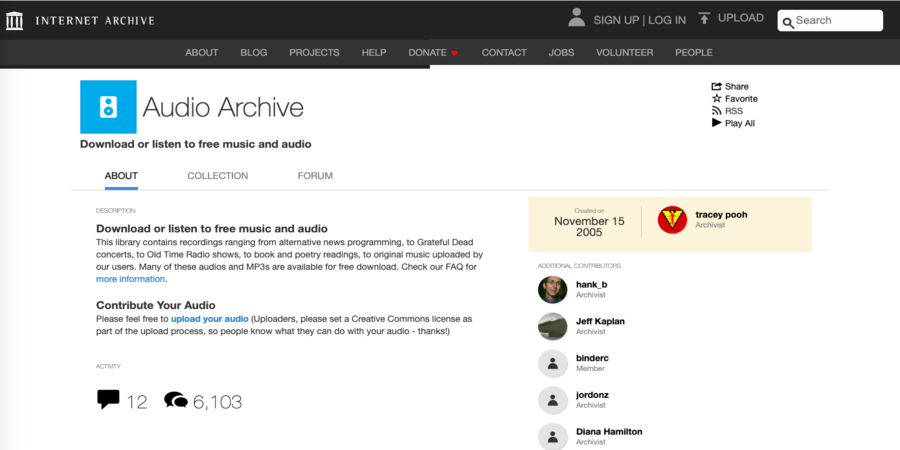Click the red heart beside Donate
Screen dimensions: 900x450
(455, 53)
